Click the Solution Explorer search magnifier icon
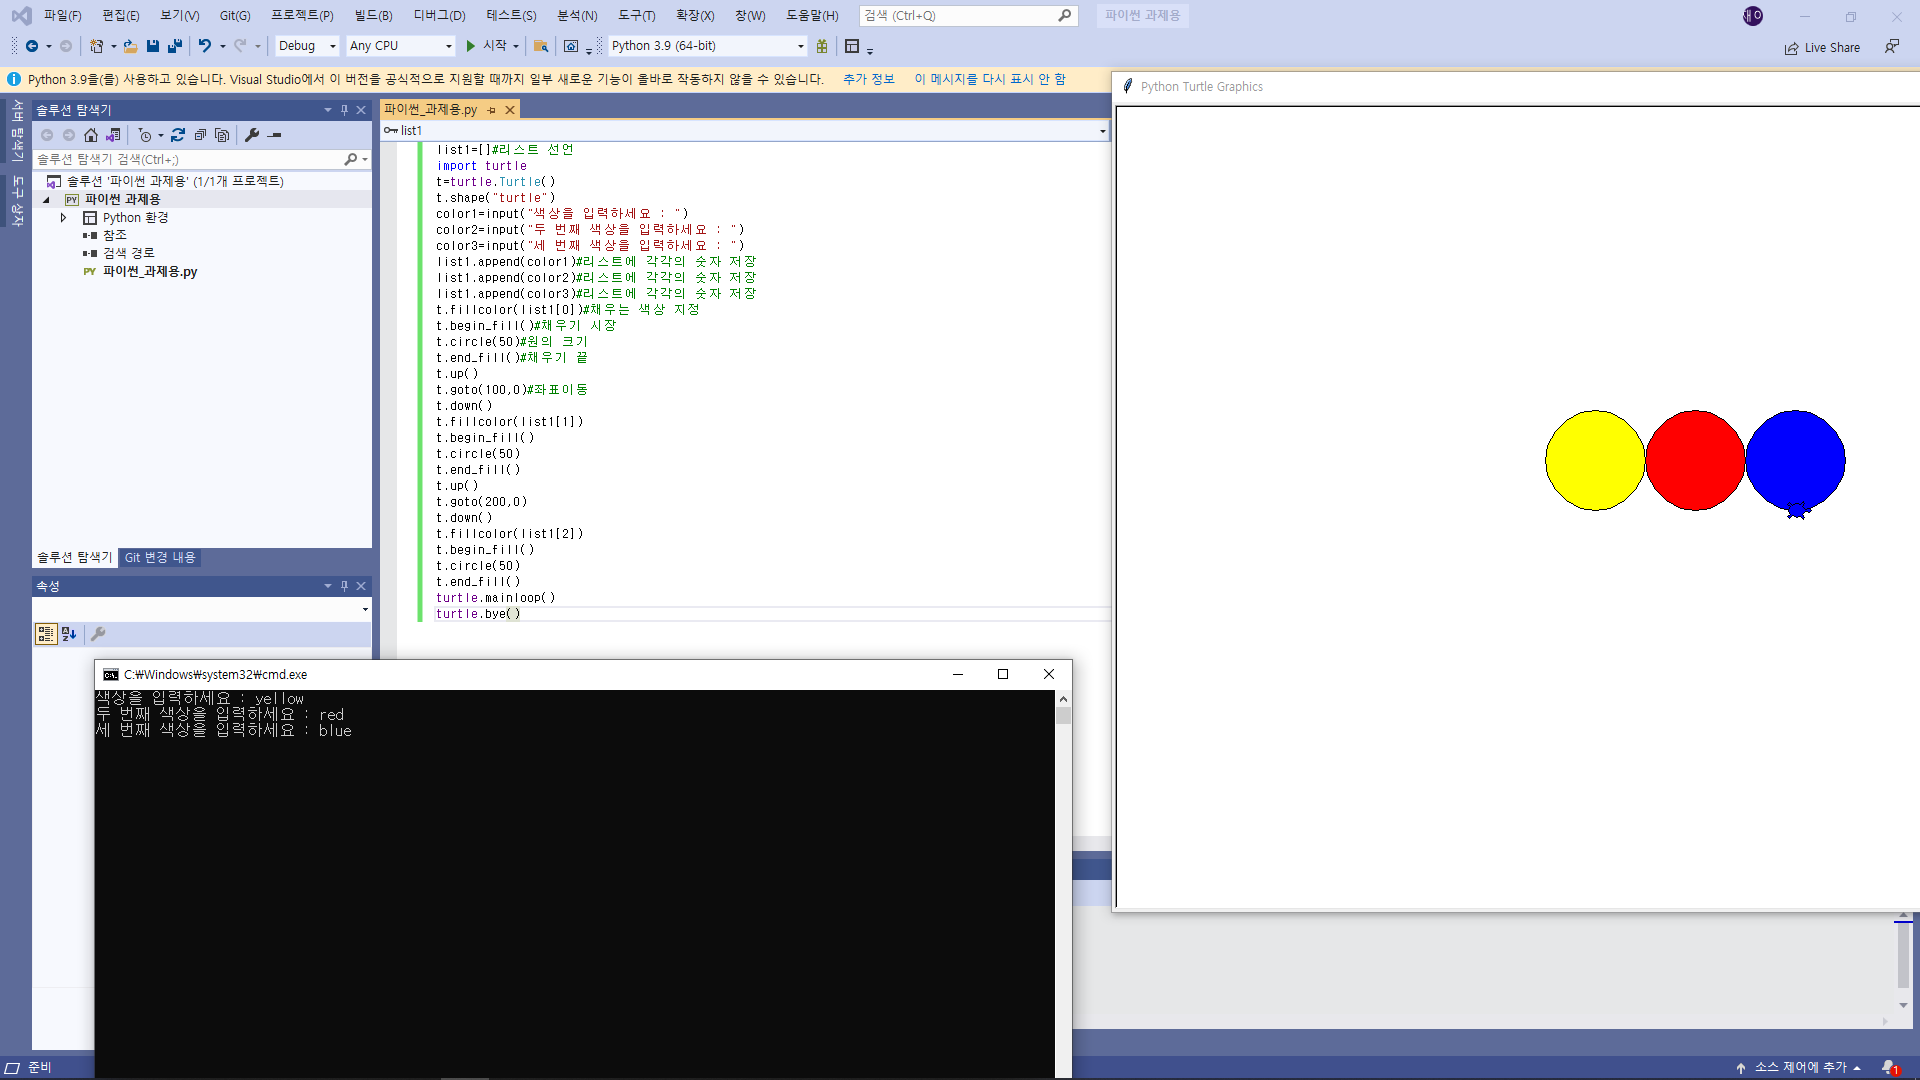This screenshot has height=1080, width=1920. point(350,159)
